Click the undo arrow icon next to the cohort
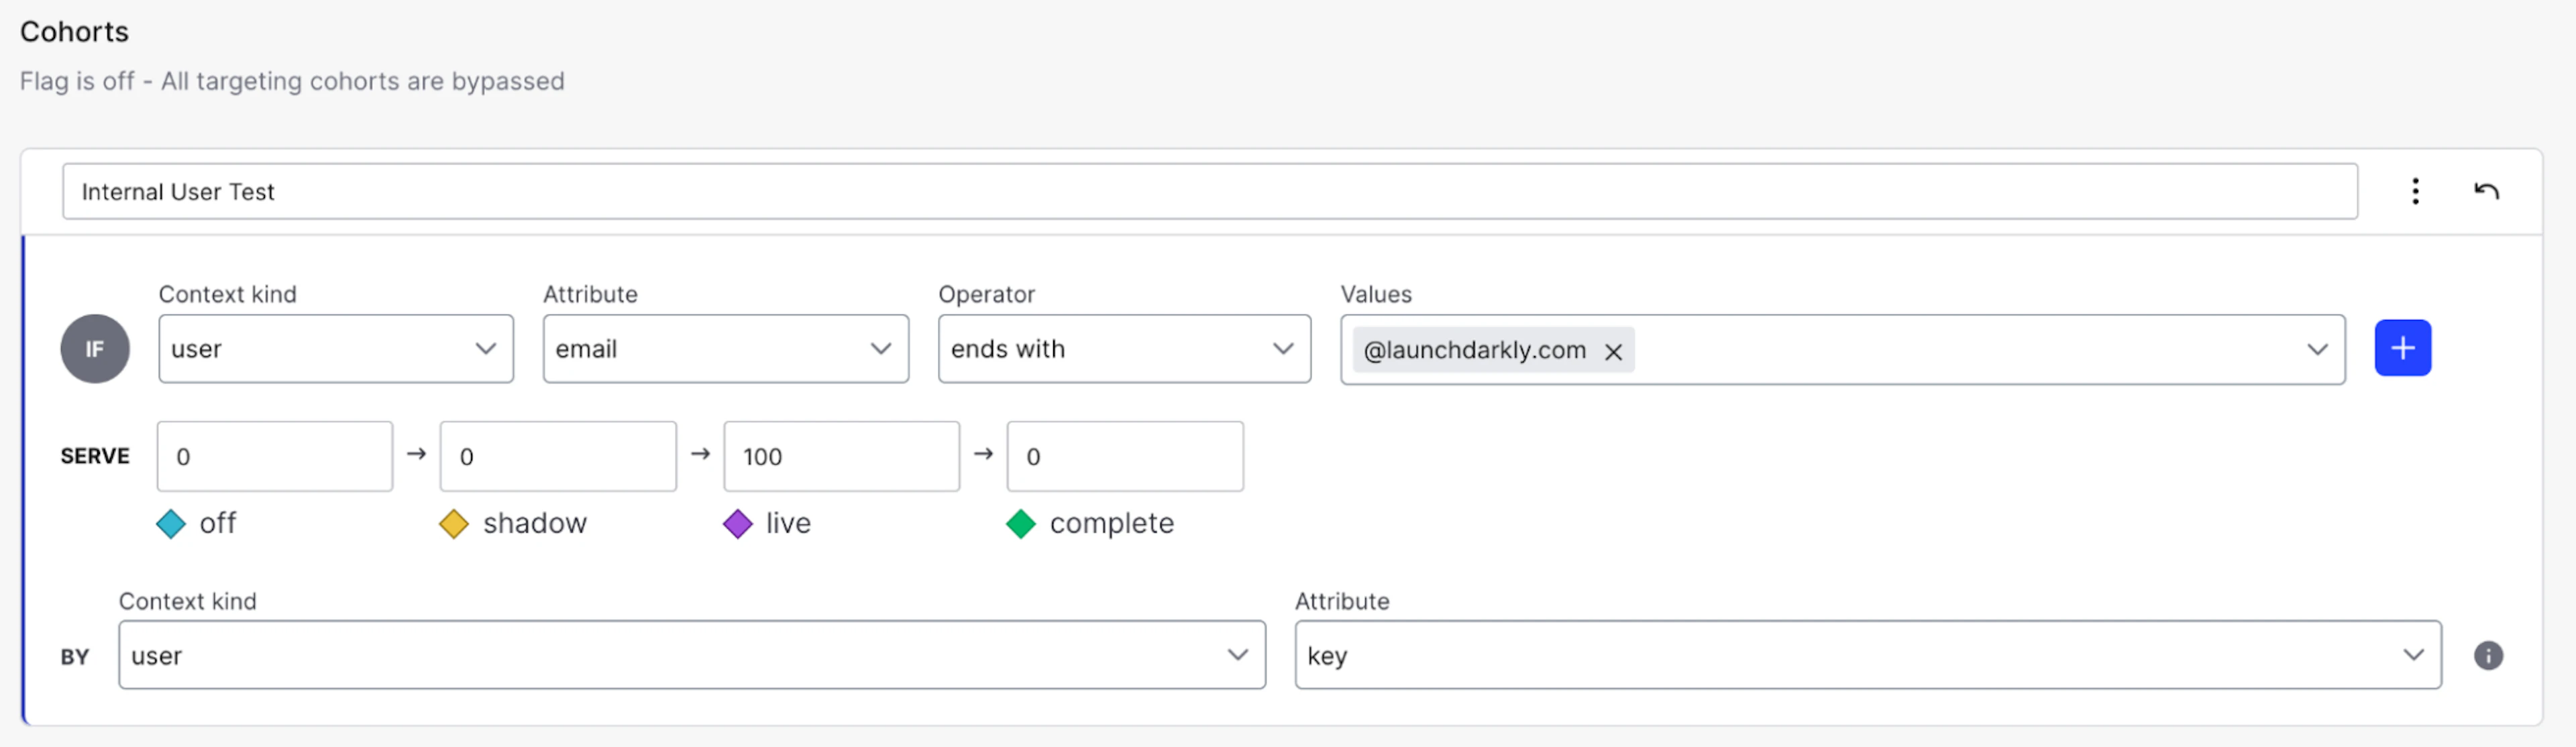 [x=2488, y=191]
